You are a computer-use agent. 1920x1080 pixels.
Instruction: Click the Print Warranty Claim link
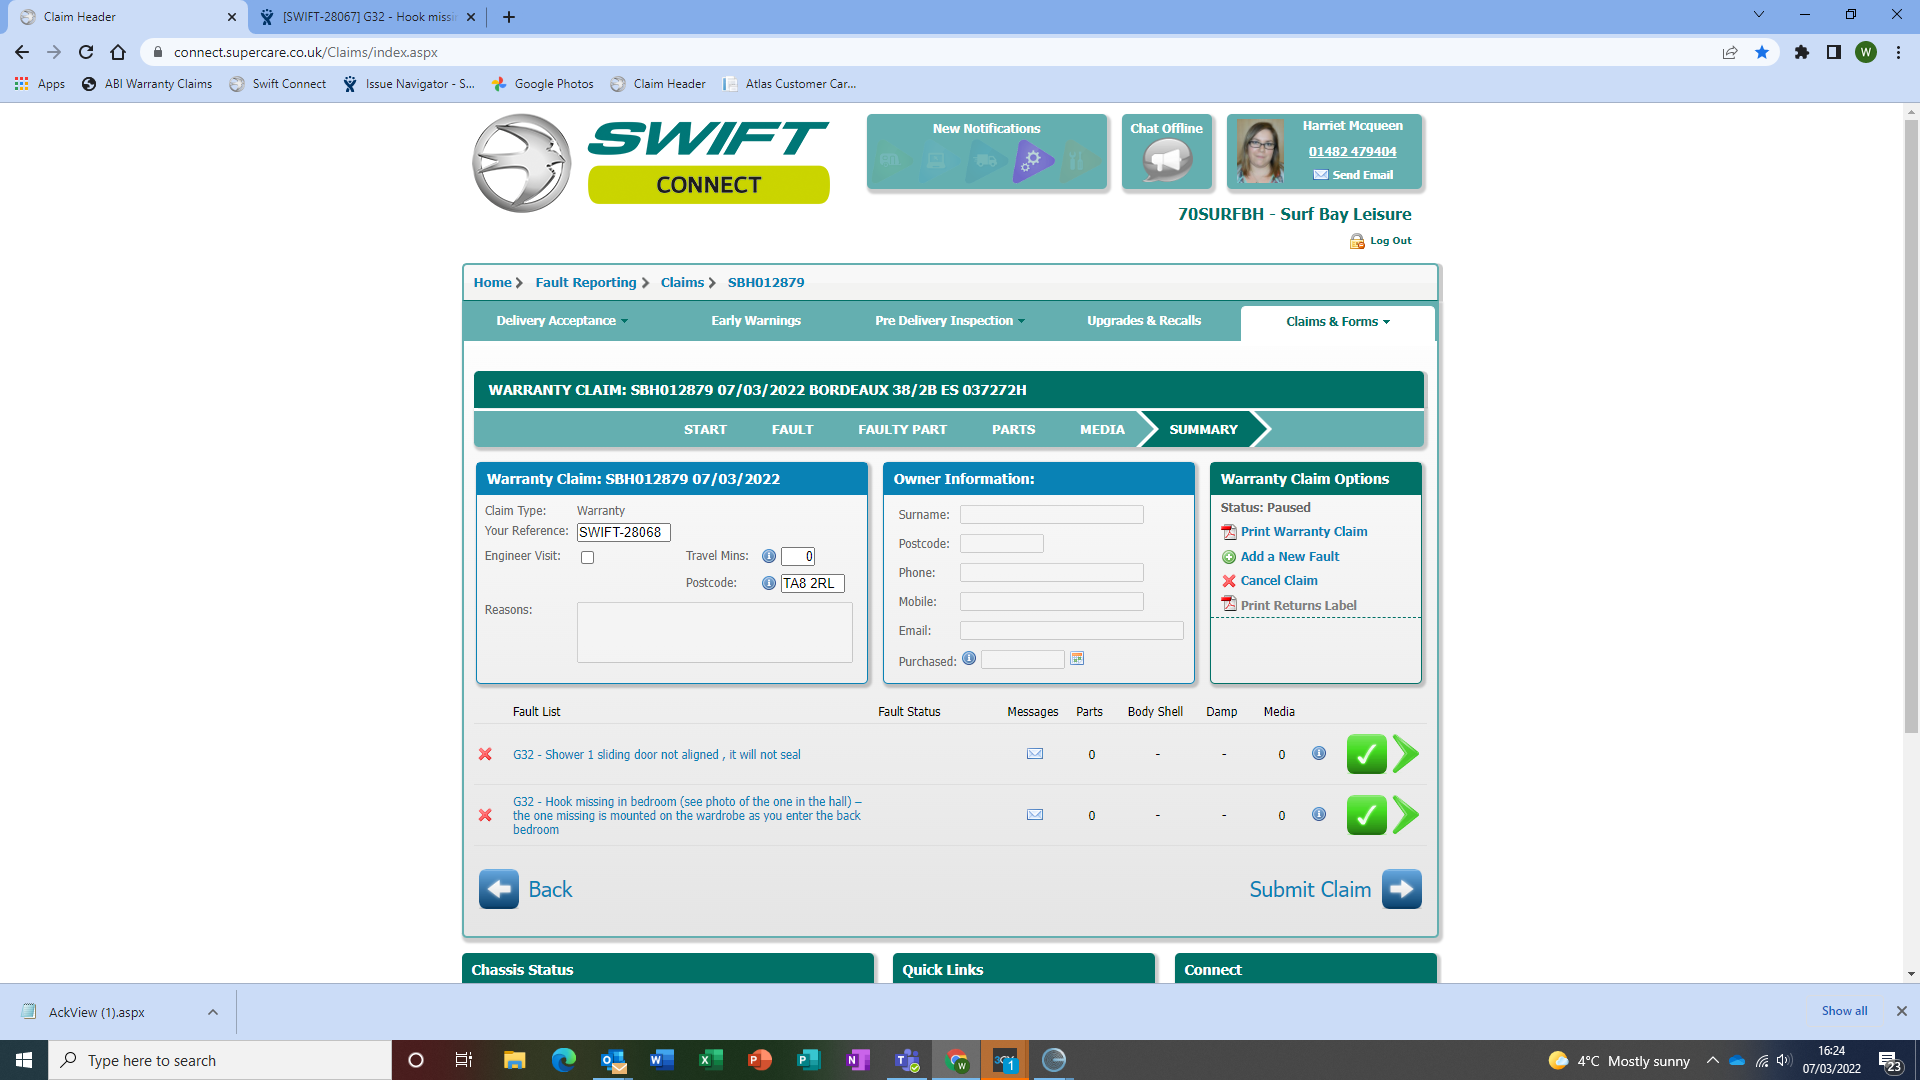1303,532
